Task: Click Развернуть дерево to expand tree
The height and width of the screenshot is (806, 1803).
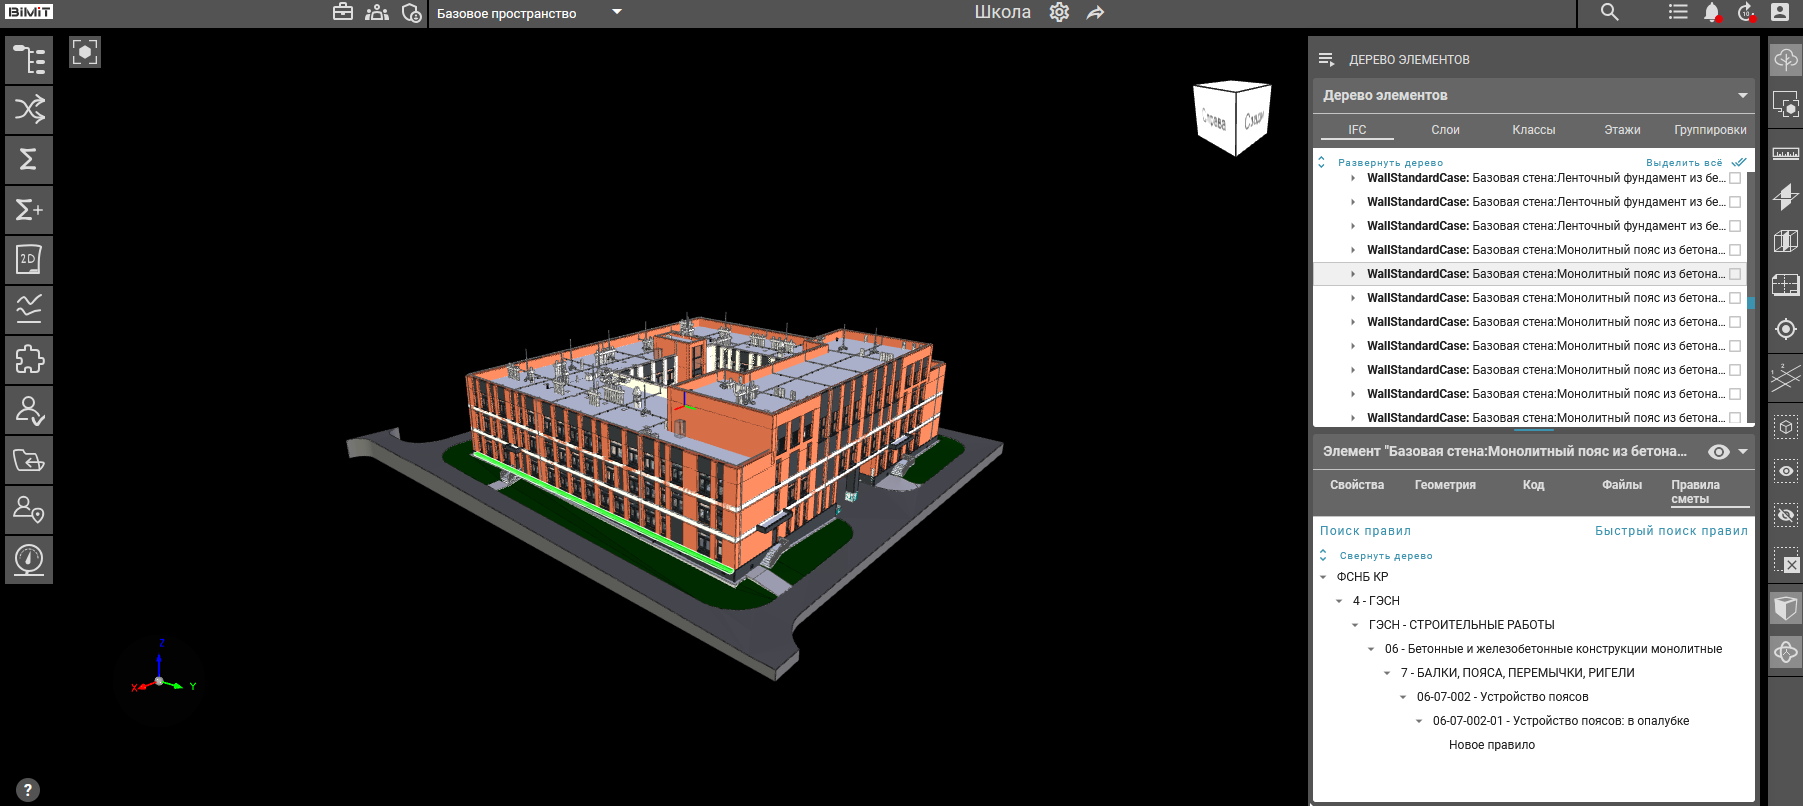Action: pyautogui.click(x=1390, y=163)
